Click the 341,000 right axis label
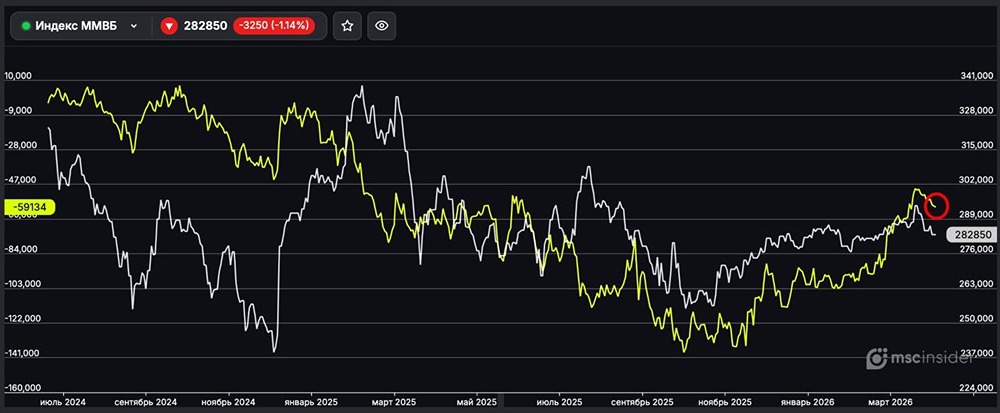 tap(976, 76)
